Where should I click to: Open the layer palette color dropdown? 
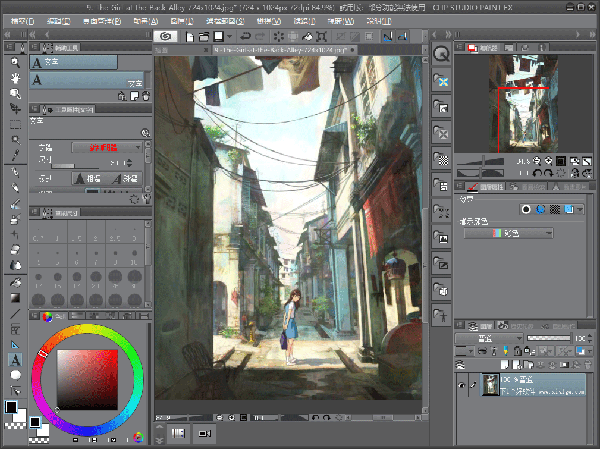click(465, 351)
